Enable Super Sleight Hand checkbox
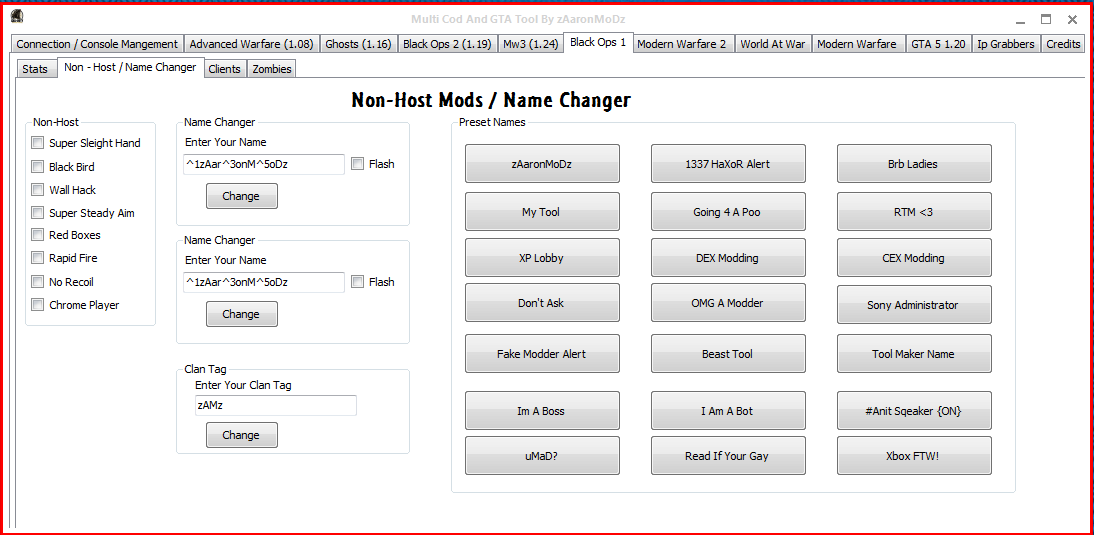 (38, 143)
